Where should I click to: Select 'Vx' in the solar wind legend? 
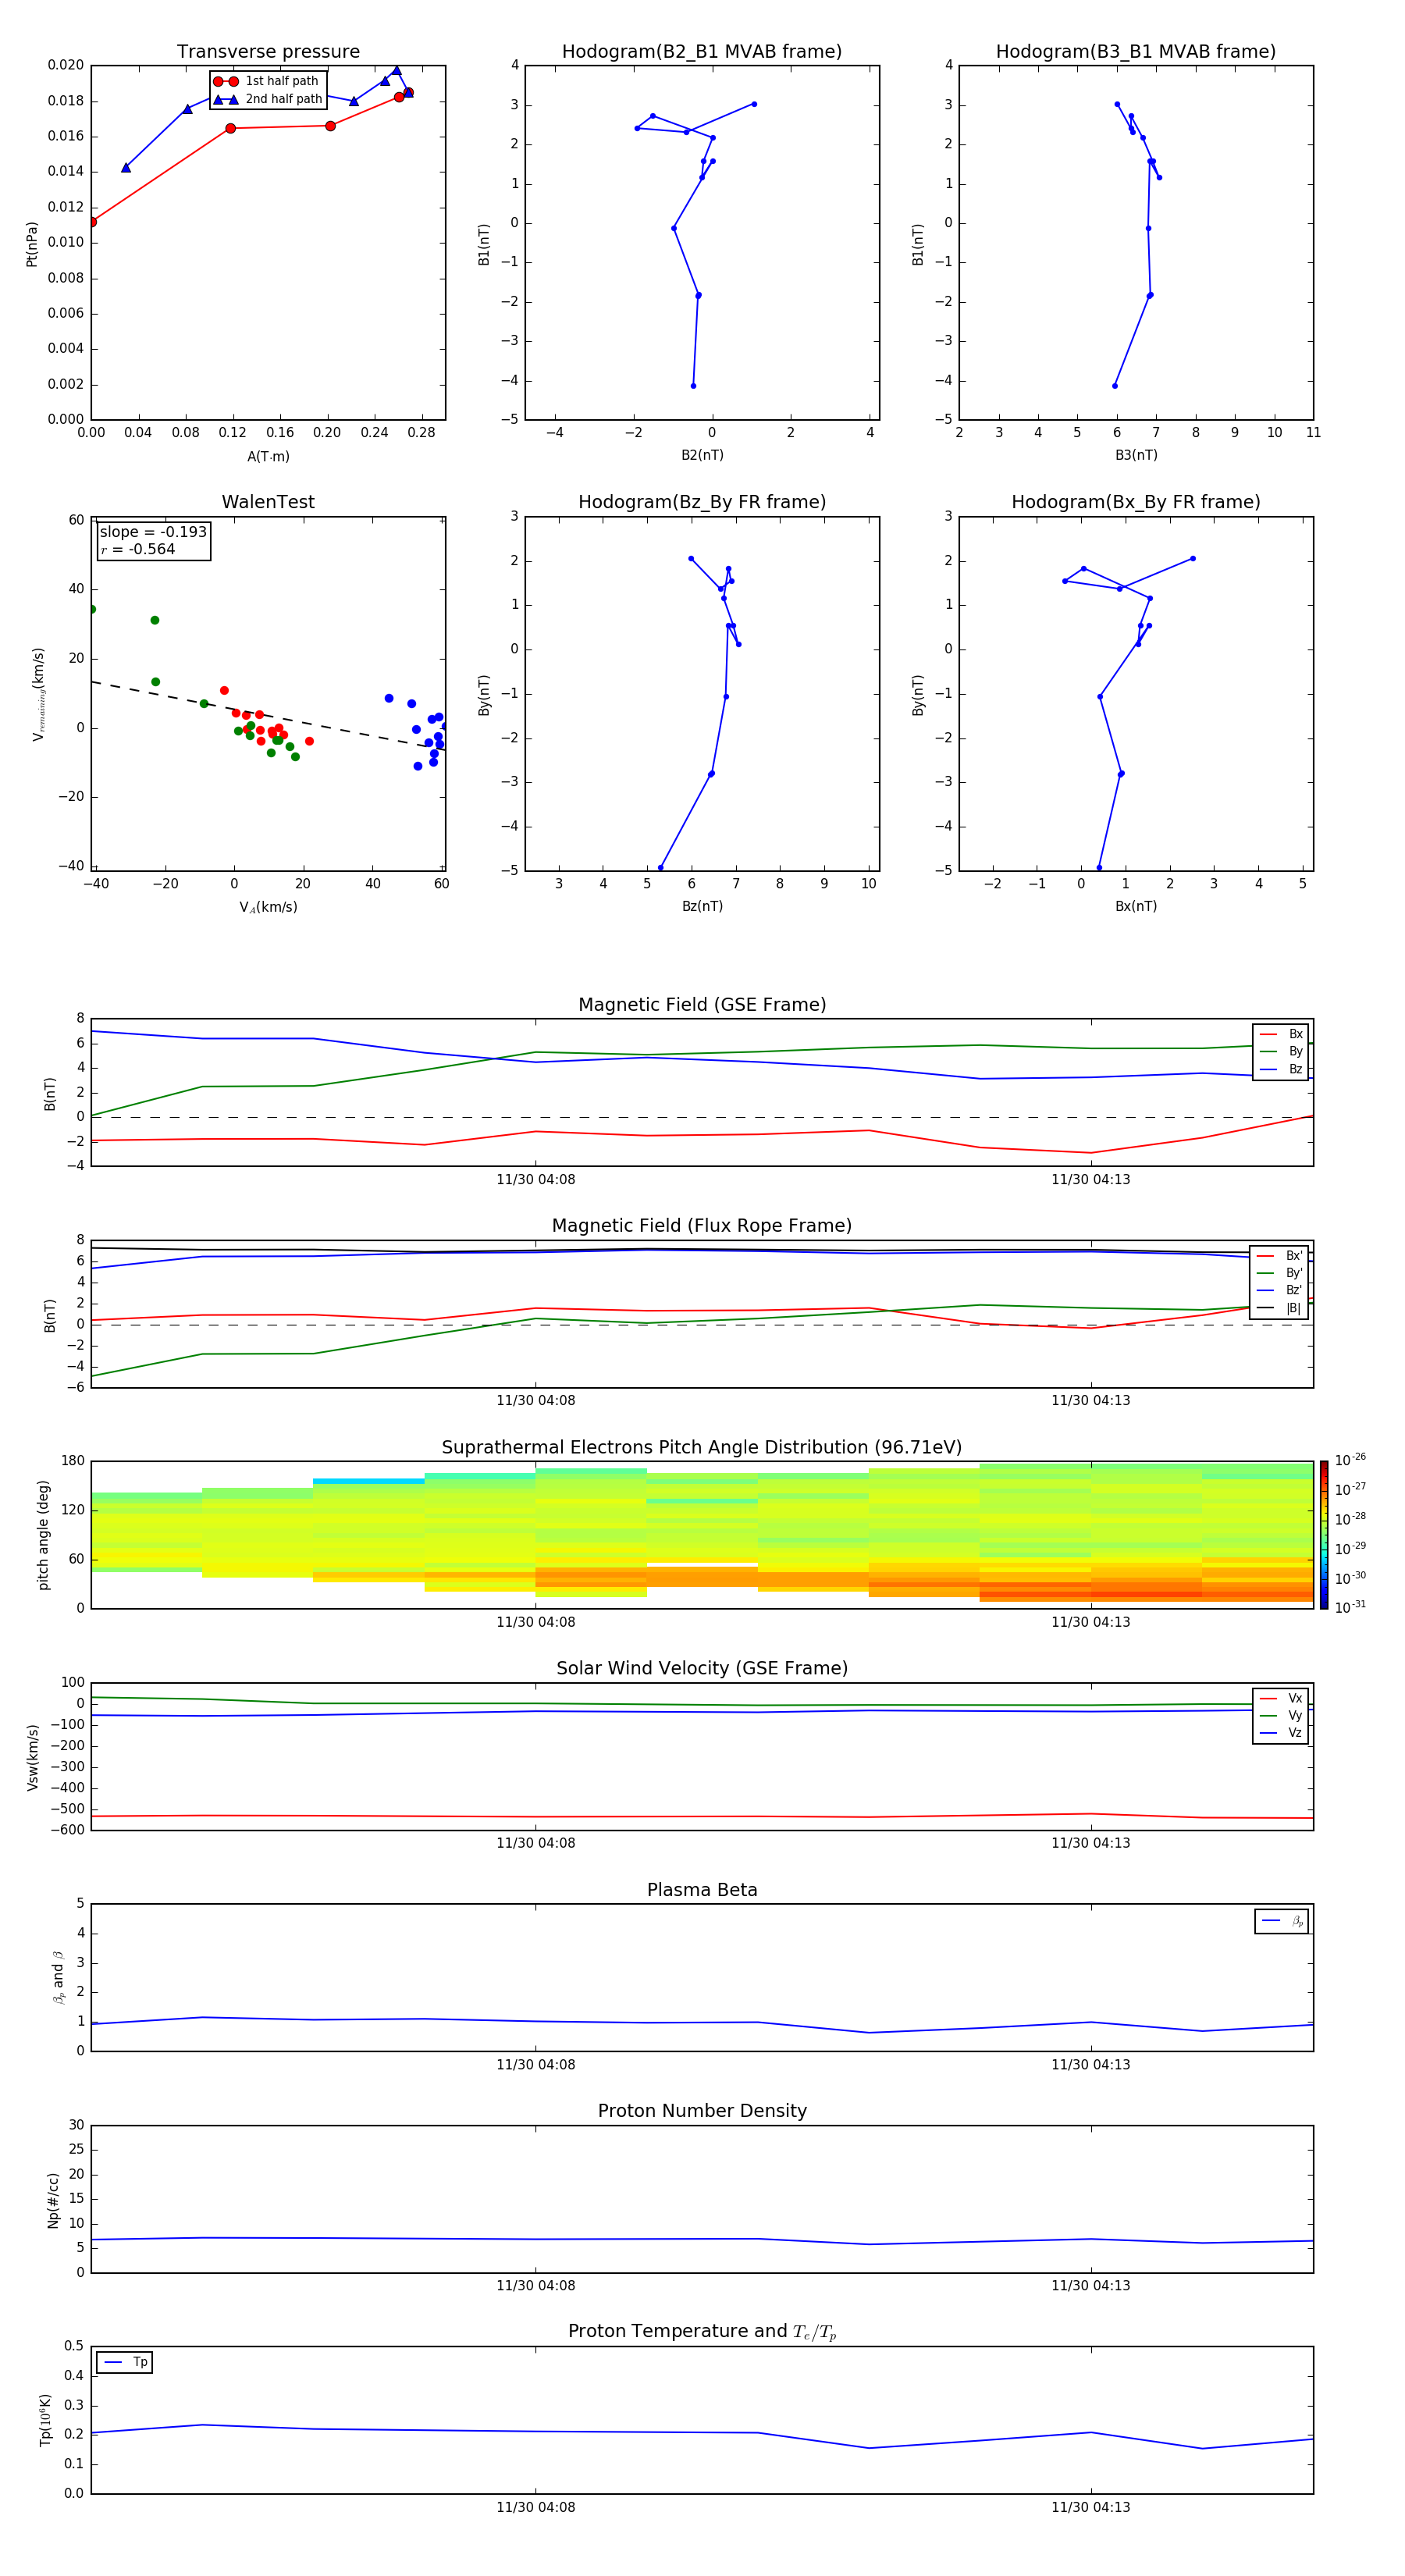(1281, 1698)
